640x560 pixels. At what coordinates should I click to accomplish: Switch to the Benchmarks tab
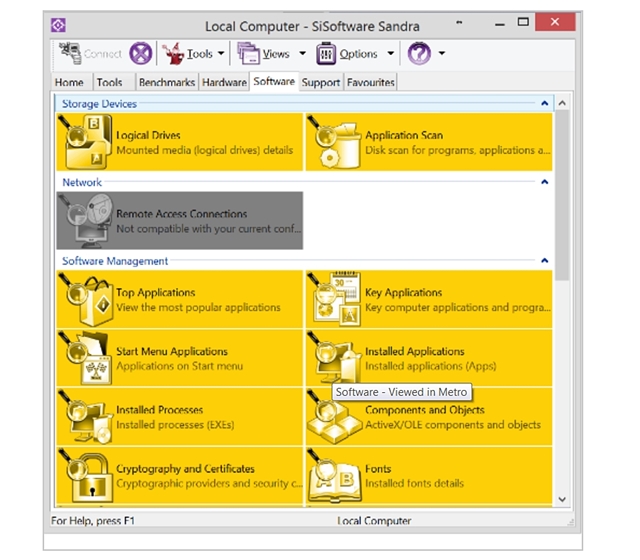[167, 82]
